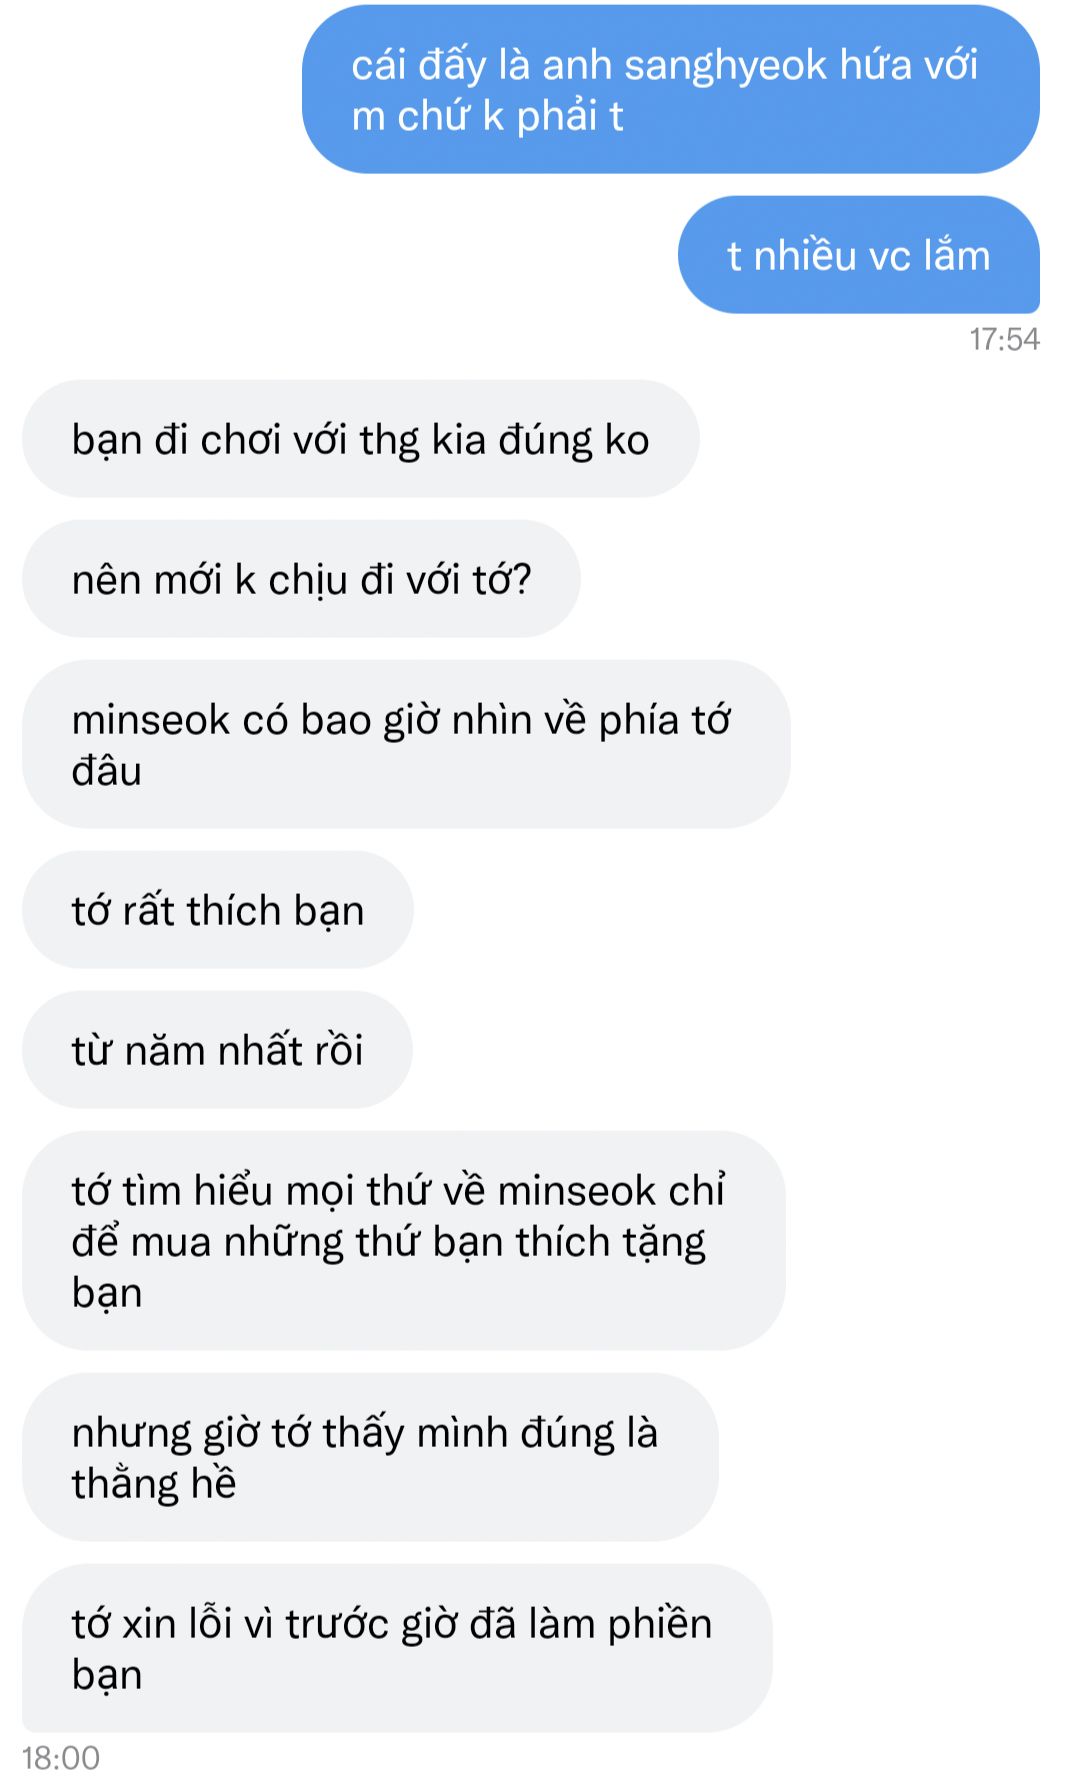Tap the message 'nên mới k chịu đi với tớ?'
1080x1776 pixels.
coord(301,579)
